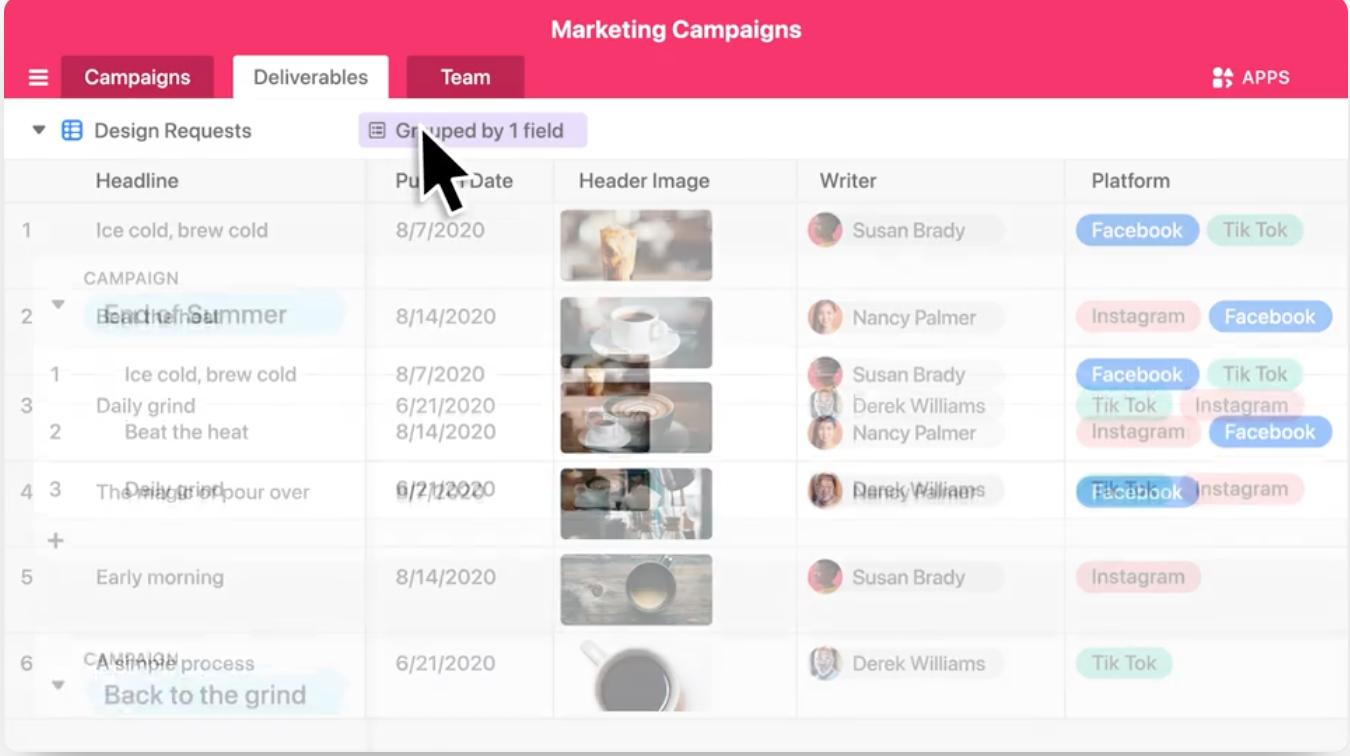Viewport: 1350px width, 756px height.
Task: Open the hamburger menu icon
Action: coord(38,78)
